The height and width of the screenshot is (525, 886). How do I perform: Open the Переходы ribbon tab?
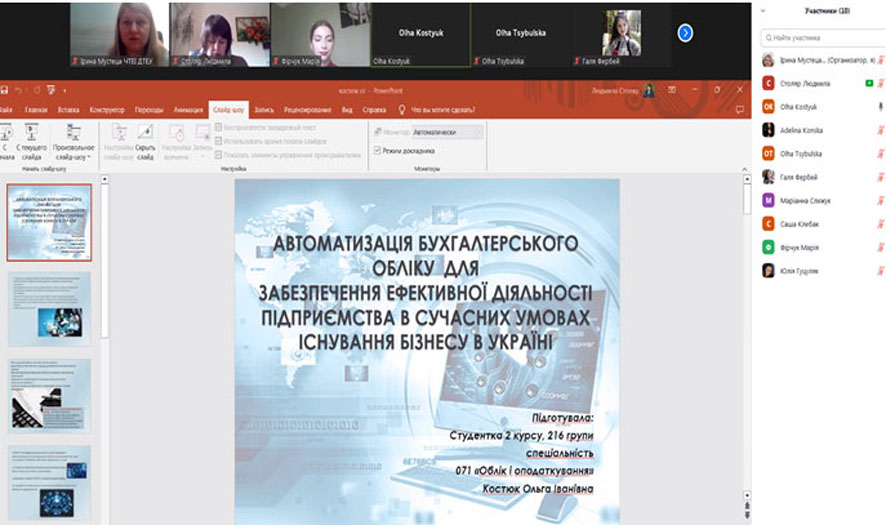click(149, 110)
